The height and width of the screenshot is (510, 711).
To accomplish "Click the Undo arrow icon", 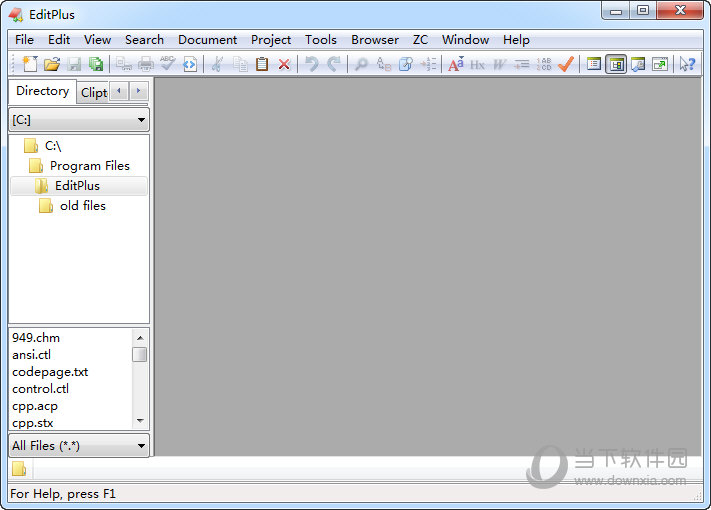I will click(312, 64).
